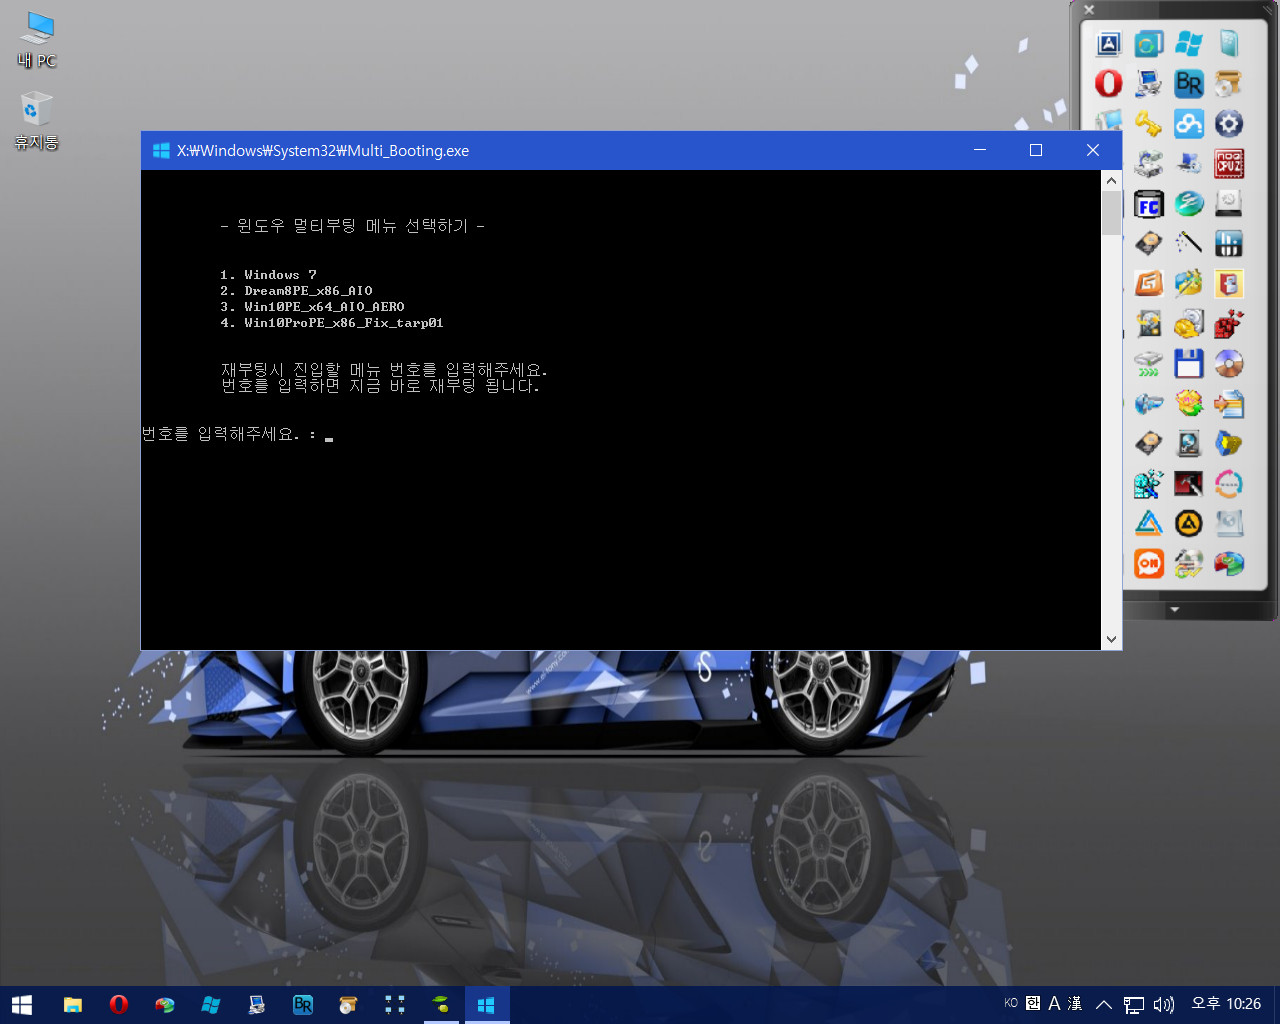Expand launcher panel with bottom arrow
The width and height of the screenshot is (1280, 1024).
tap(1175, 609)
